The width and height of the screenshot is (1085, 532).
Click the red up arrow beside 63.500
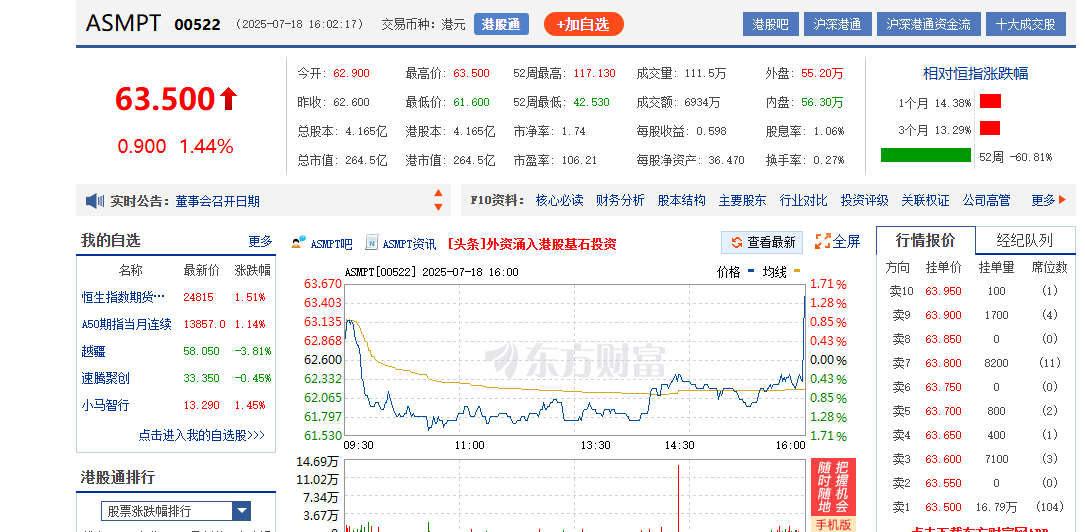point(228,99)
